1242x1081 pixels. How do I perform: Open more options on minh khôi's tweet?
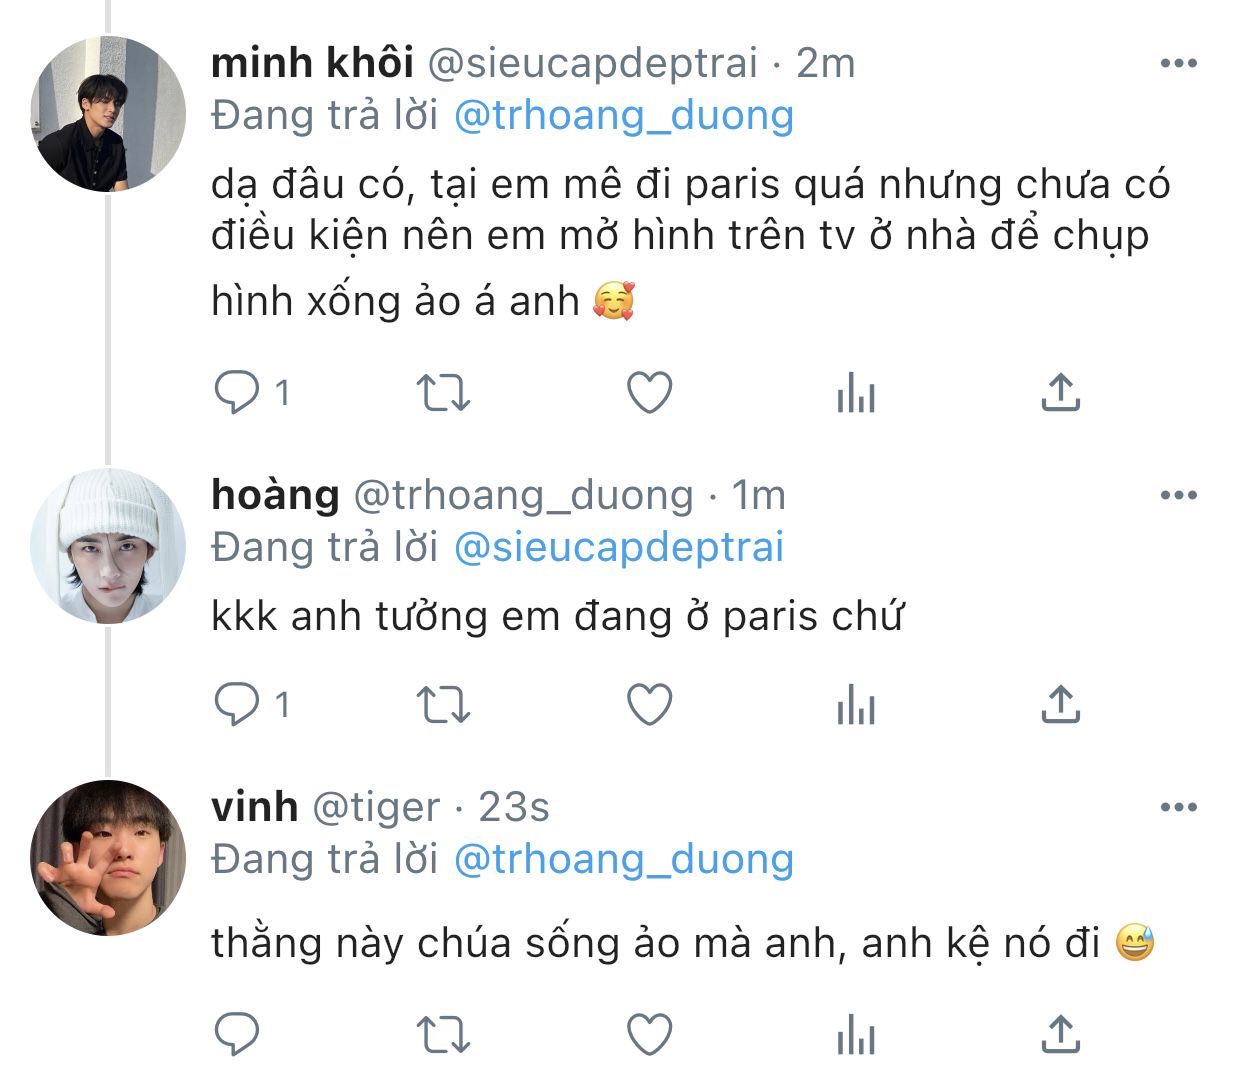tap(1178, 64)
